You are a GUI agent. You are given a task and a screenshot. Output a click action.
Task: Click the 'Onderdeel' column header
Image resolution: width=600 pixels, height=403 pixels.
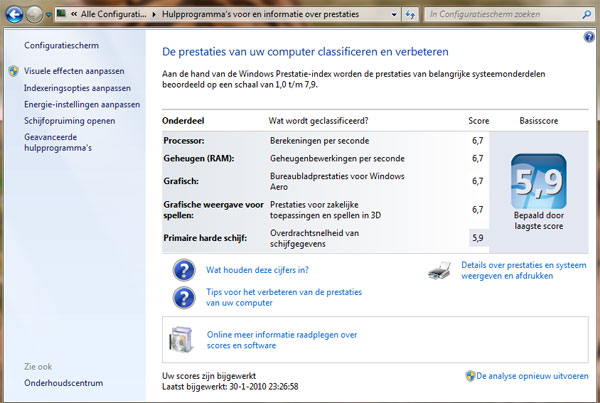[183, 121]
